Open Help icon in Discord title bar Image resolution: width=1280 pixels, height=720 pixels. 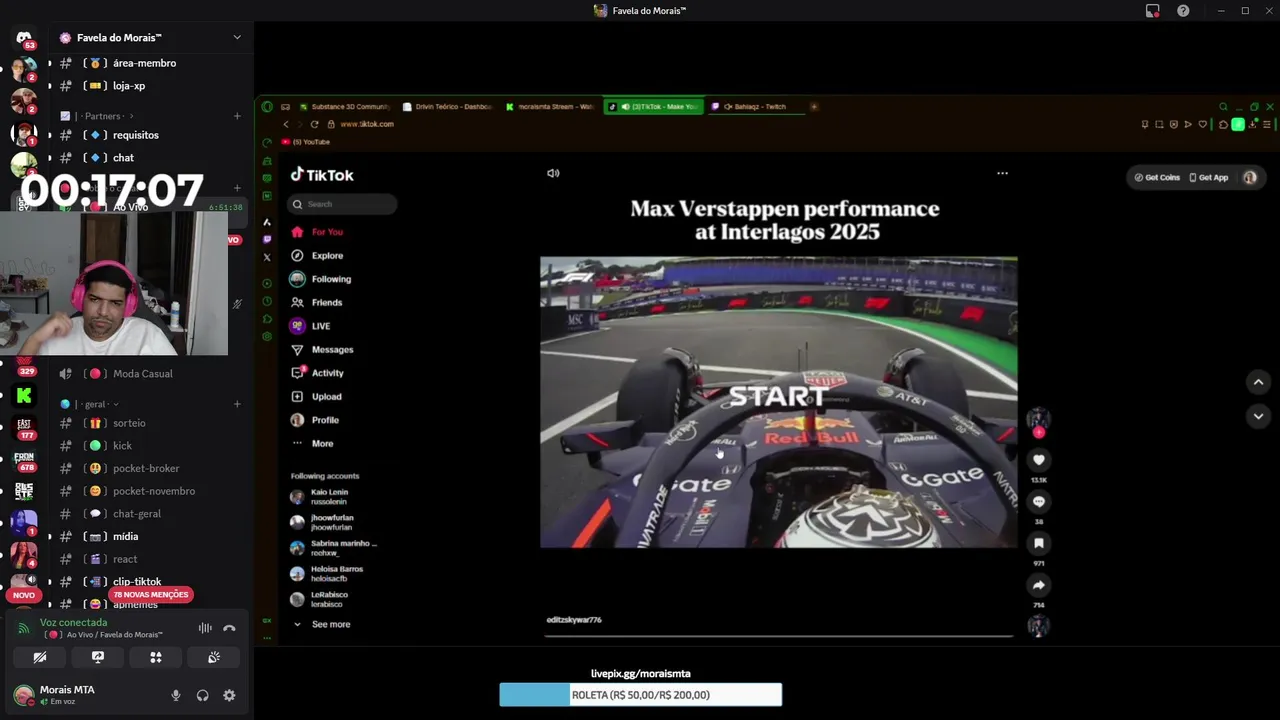tap(1183, 11)
